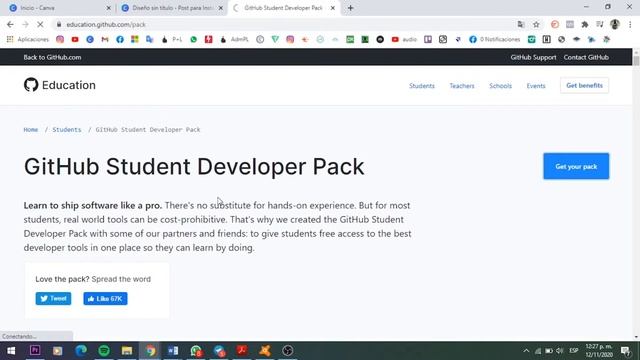Open the Chrome three-dot menu
This screenshot has width=640, height=360.
(x=630, y=24)
